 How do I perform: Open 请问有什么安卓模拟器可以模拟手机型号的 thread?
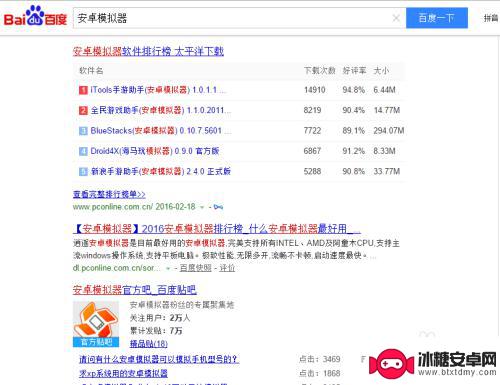159,359
